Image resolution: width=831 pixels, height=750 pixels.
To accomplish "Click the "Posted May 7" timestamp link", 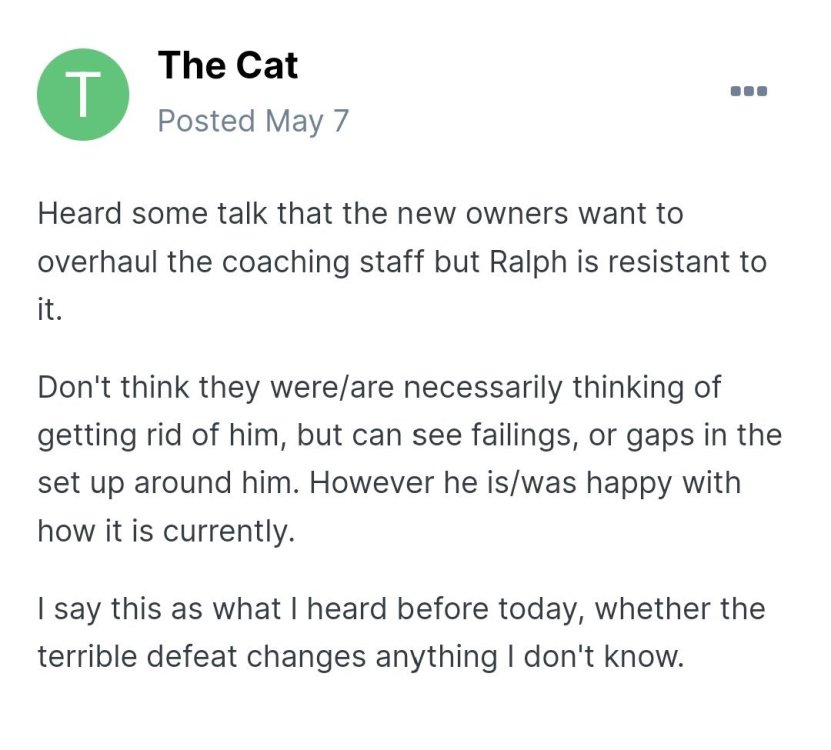I will point(253,120).
